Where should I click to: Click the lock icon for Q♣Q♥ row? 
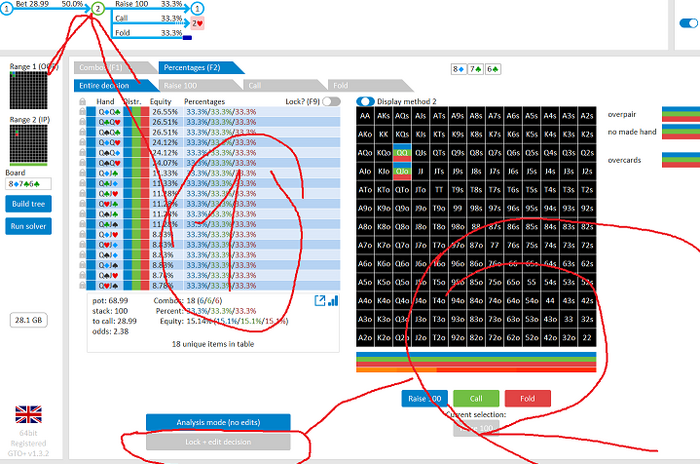click(x=82, y=122)
